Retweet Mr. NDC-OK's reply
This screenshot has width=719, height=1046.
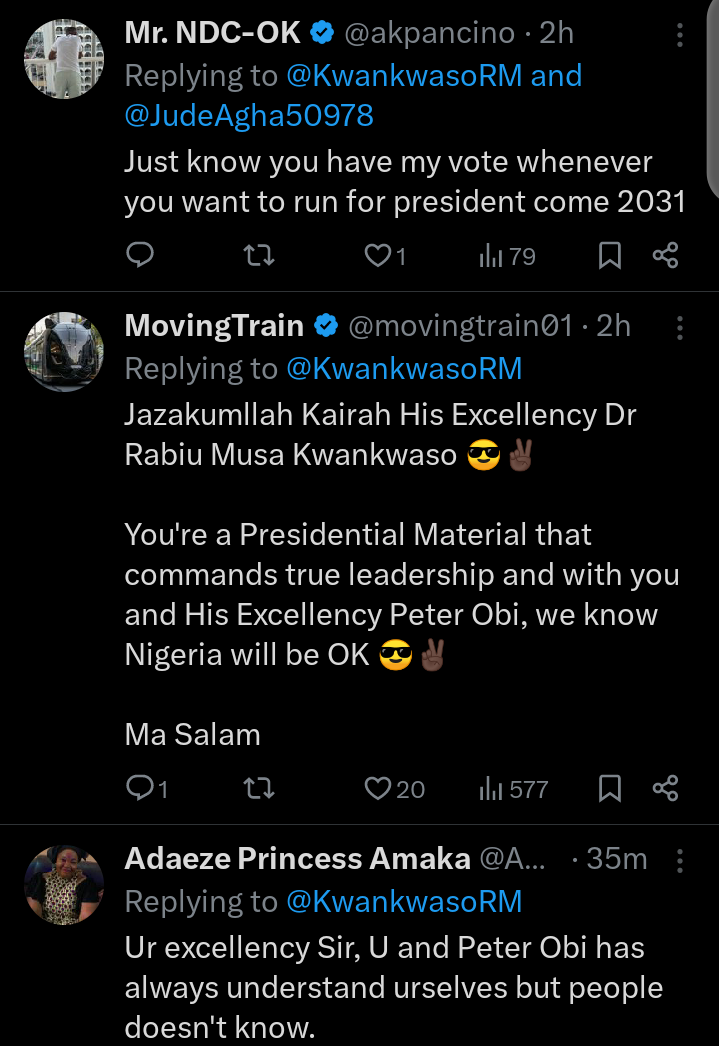[259, 255]
